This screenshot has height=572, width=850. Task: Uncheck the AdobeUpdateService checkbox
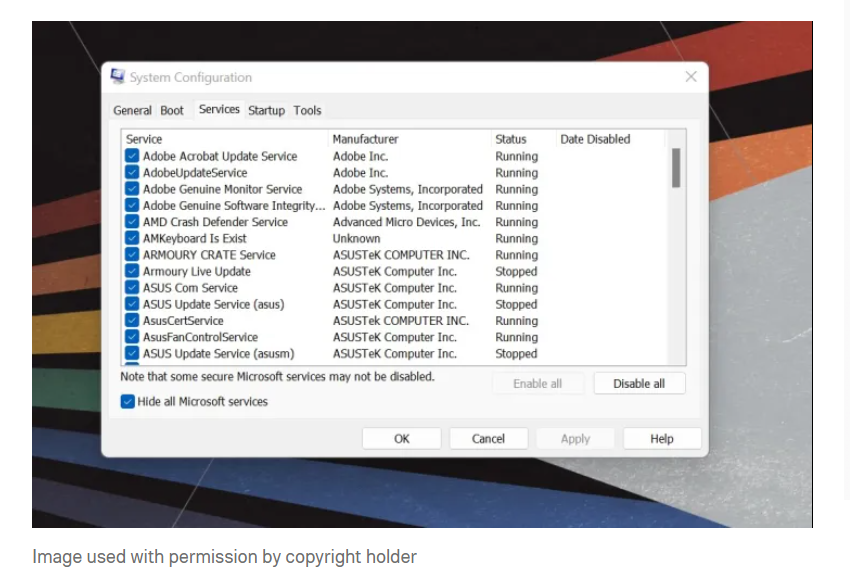coord(132,172)
